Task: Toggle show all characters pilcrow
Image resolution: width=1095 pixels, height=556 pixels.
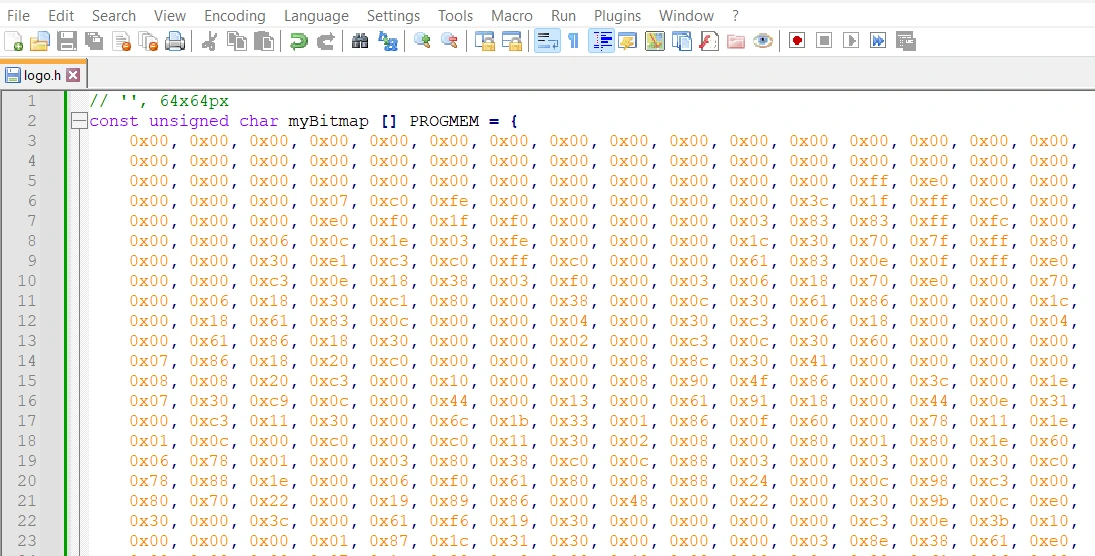Action: tap(573, 41)
